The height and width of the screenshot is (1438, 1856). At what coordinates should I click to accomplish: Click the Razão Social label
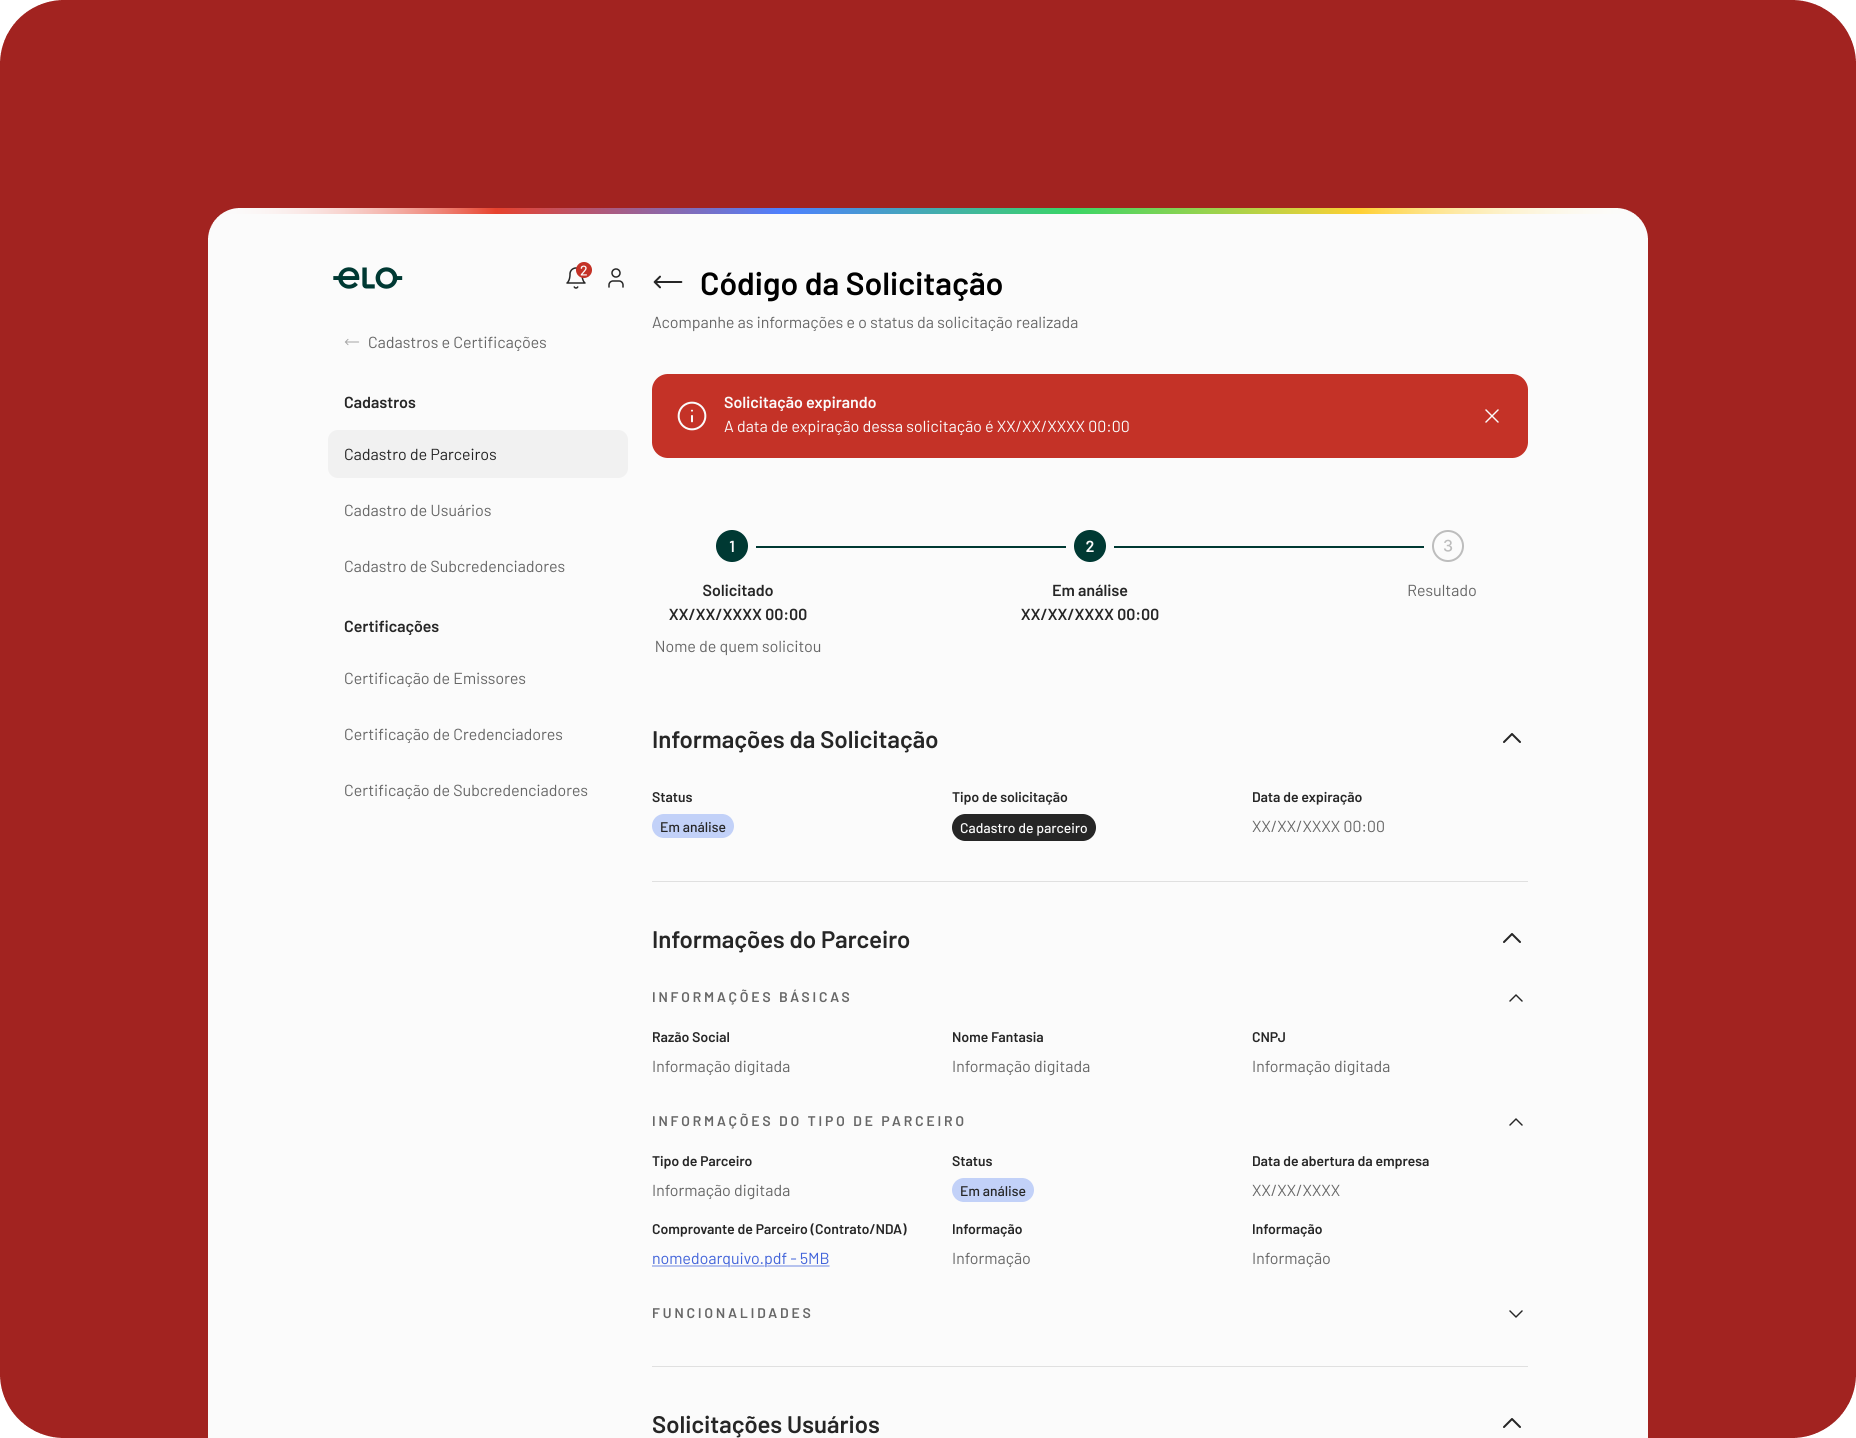[691, 1038]
